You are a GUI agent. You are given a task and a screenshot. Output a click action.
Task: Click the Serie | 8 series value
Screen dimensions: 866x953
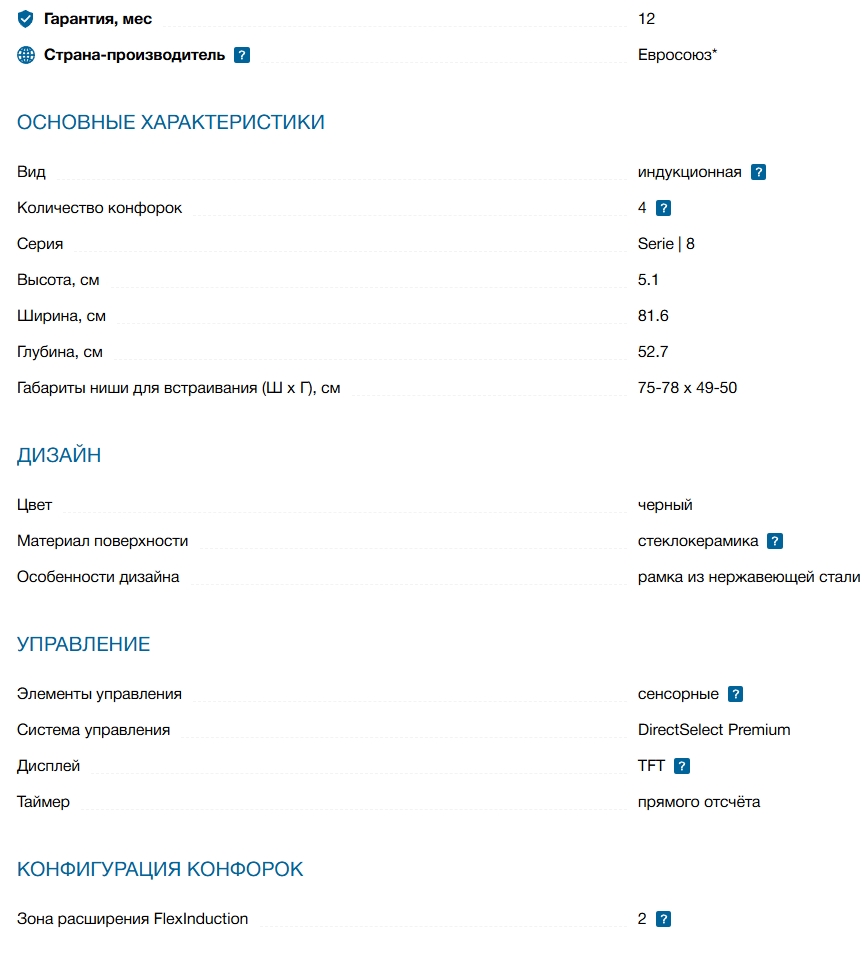(666, 244)
